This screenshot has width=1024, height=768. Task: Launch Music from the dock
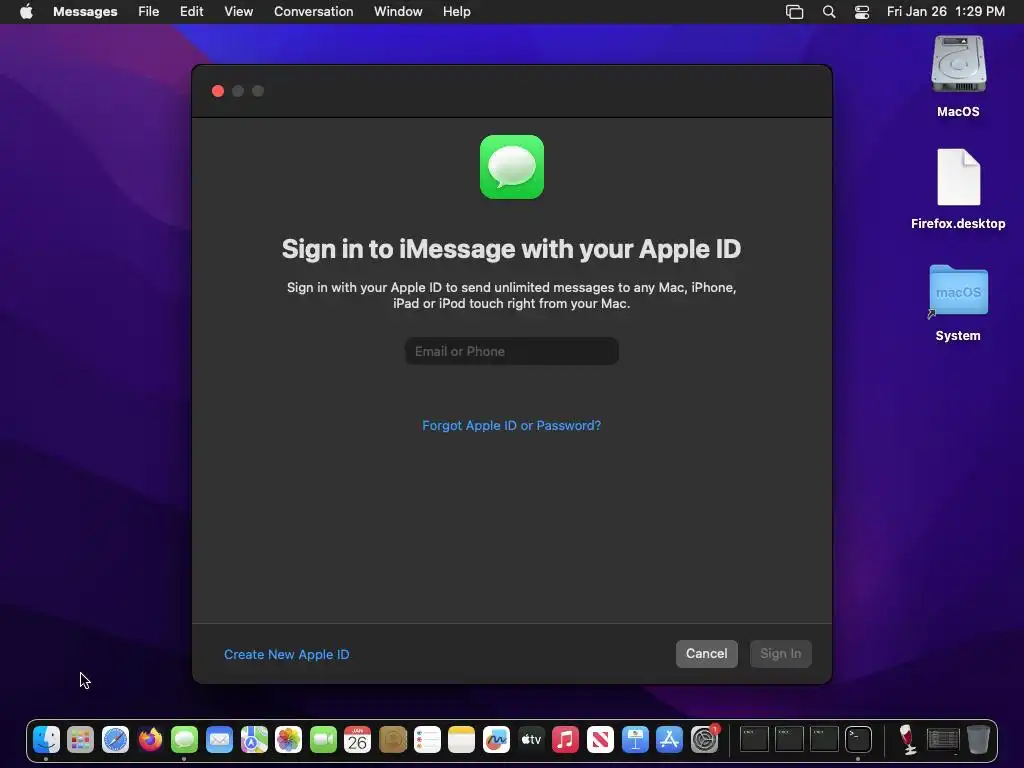click(x=566, y=740)
